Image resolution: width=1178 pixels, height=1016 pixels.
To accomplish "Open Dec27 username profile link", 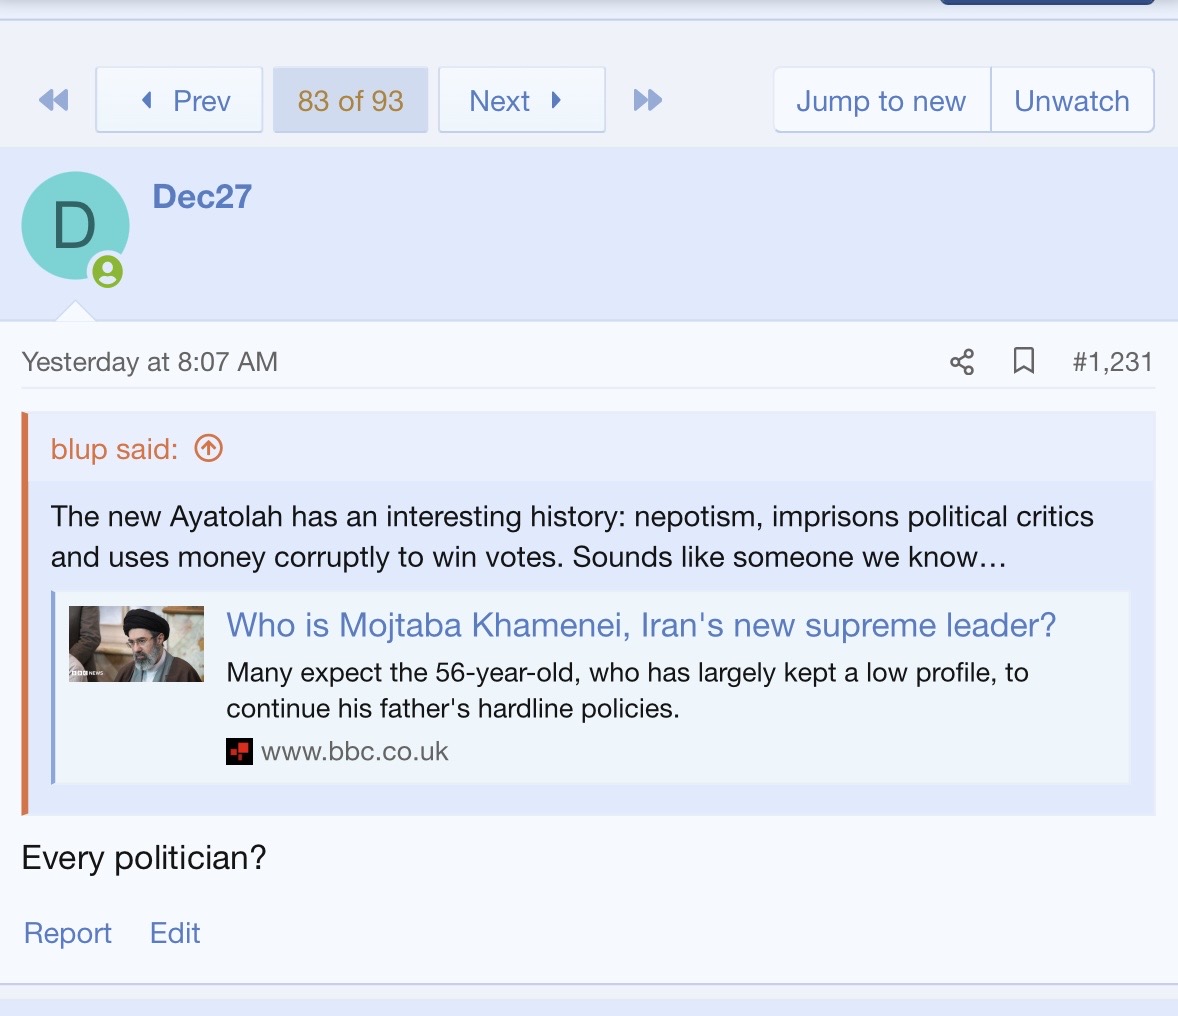I will point(202,197).
